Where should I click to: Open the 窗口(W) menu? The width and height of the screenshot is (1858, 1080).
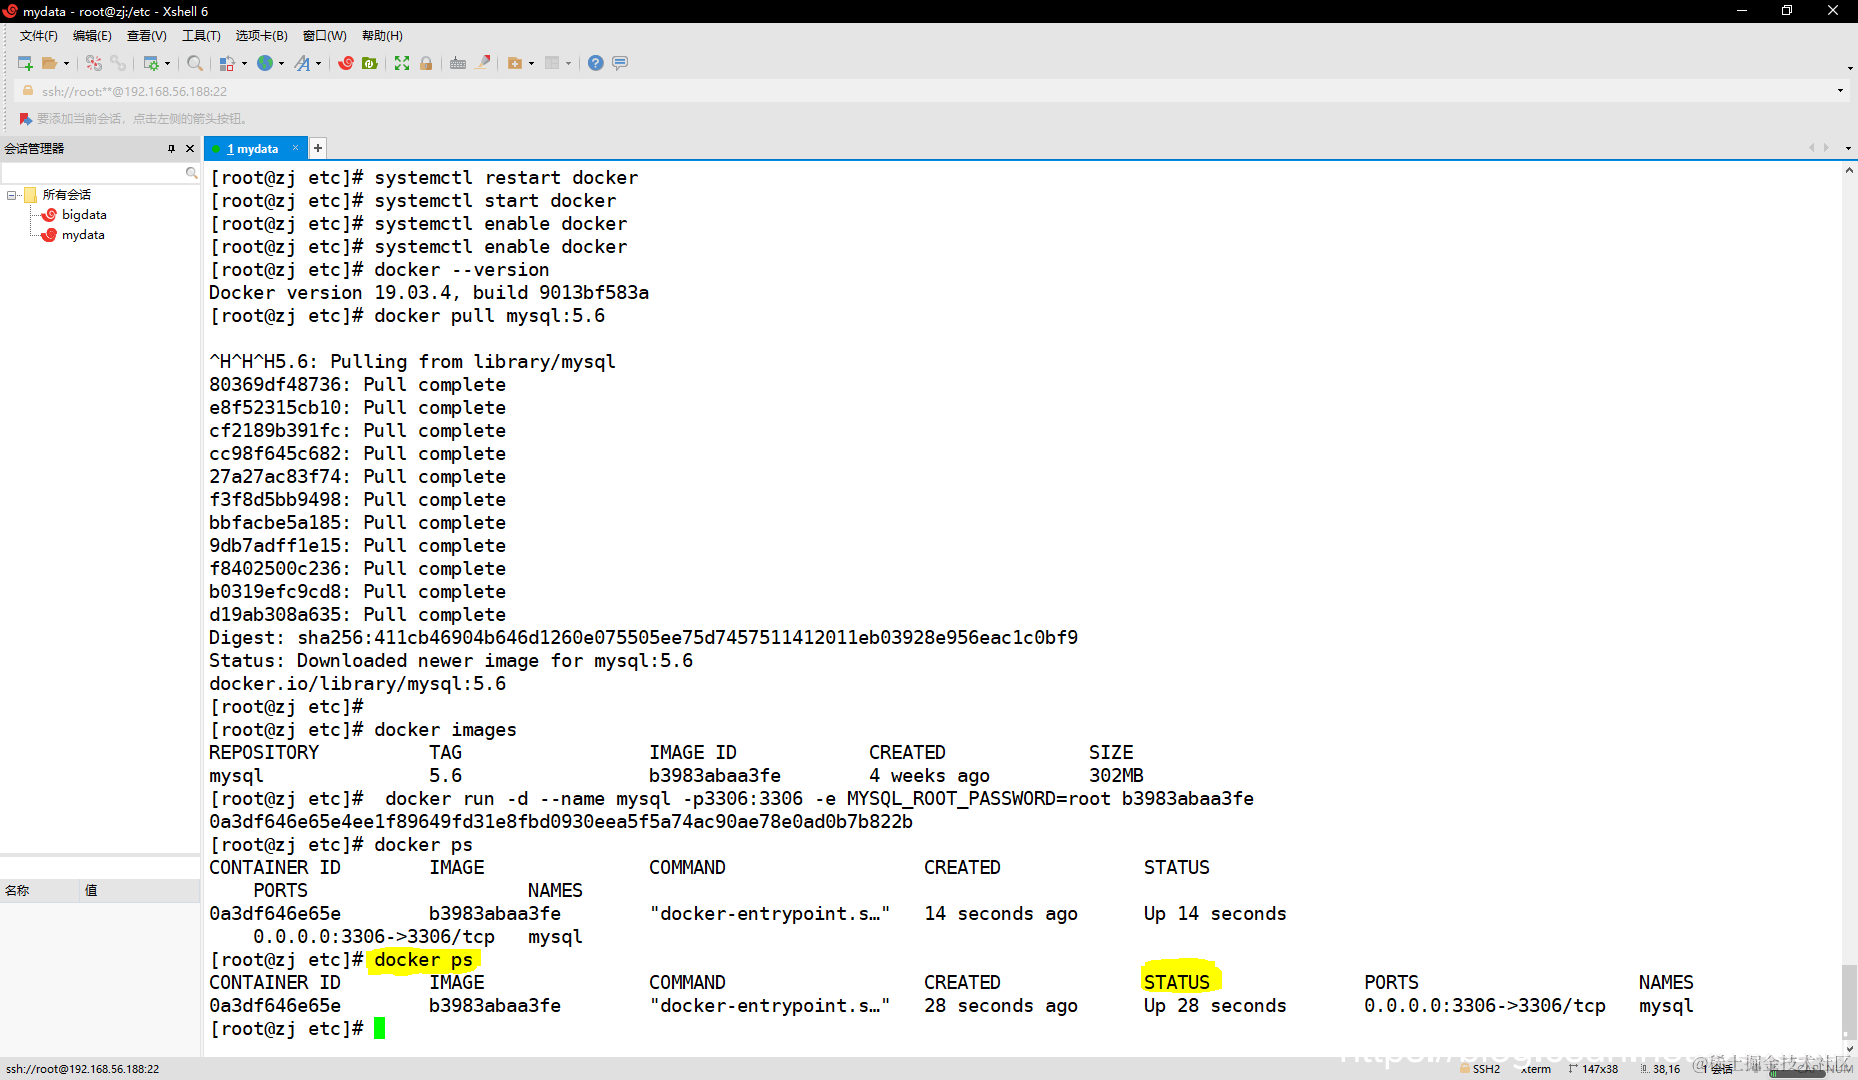pos(325,36)
